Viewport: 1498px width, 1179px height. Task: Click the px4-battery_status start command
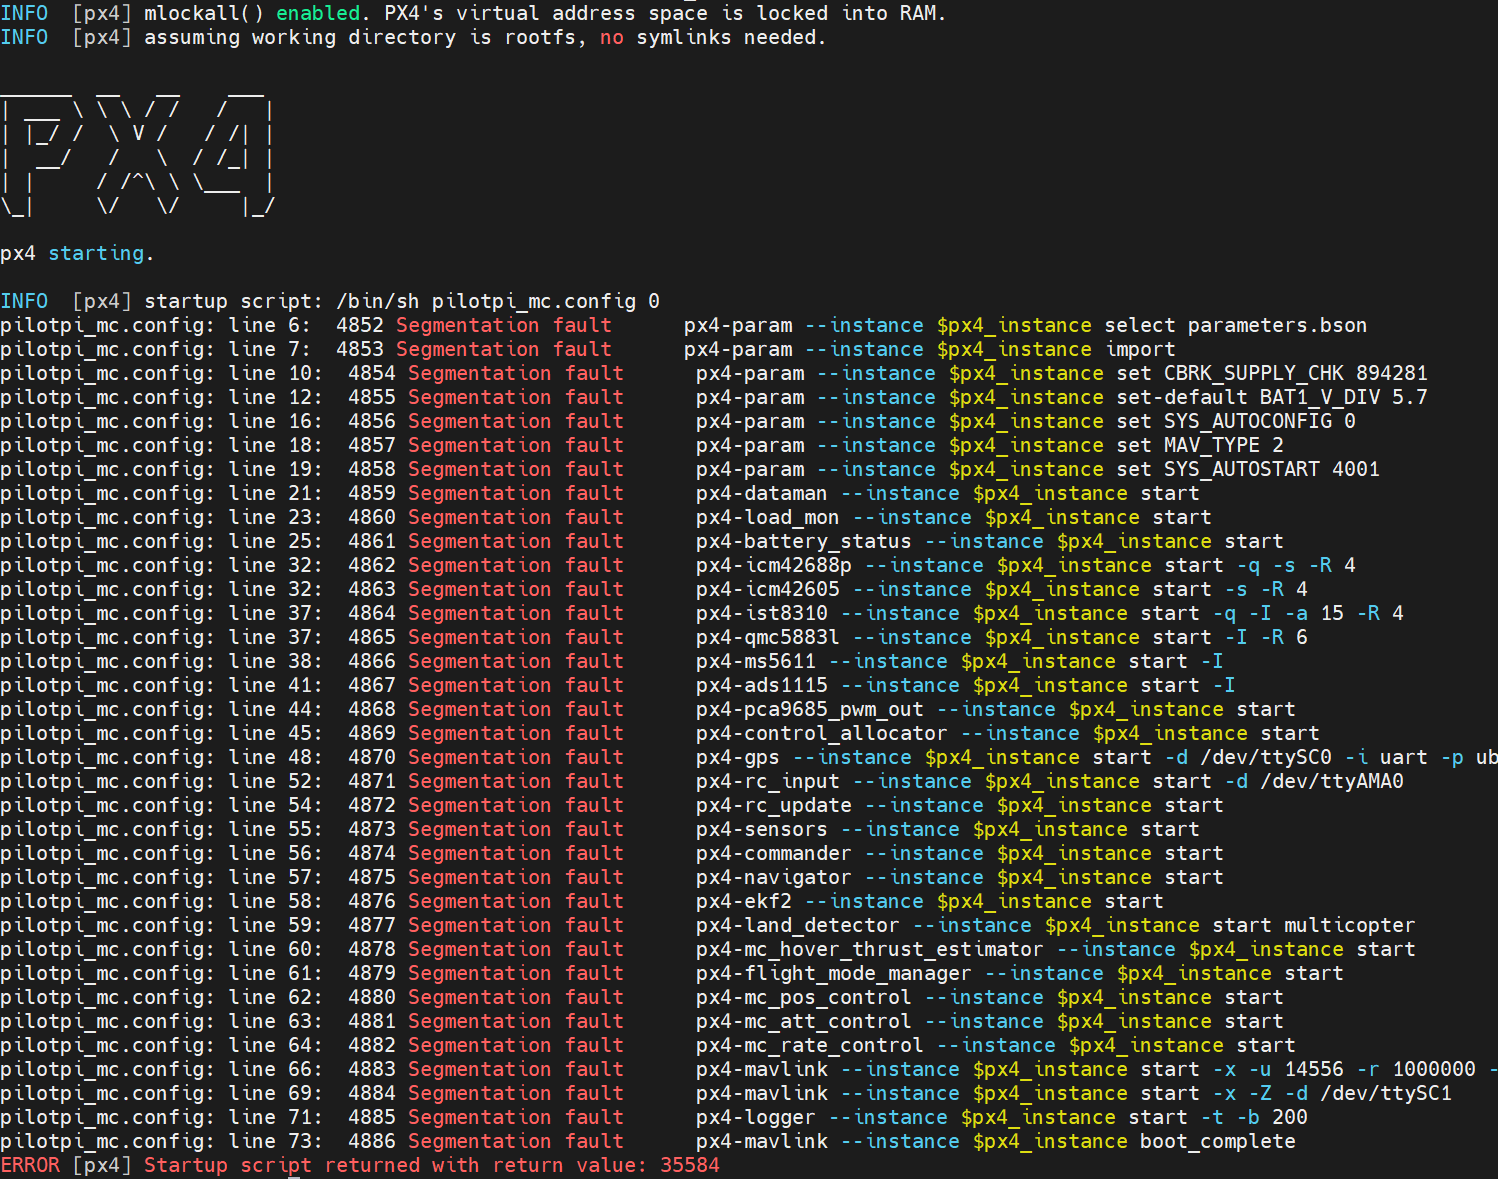(990, 541)
